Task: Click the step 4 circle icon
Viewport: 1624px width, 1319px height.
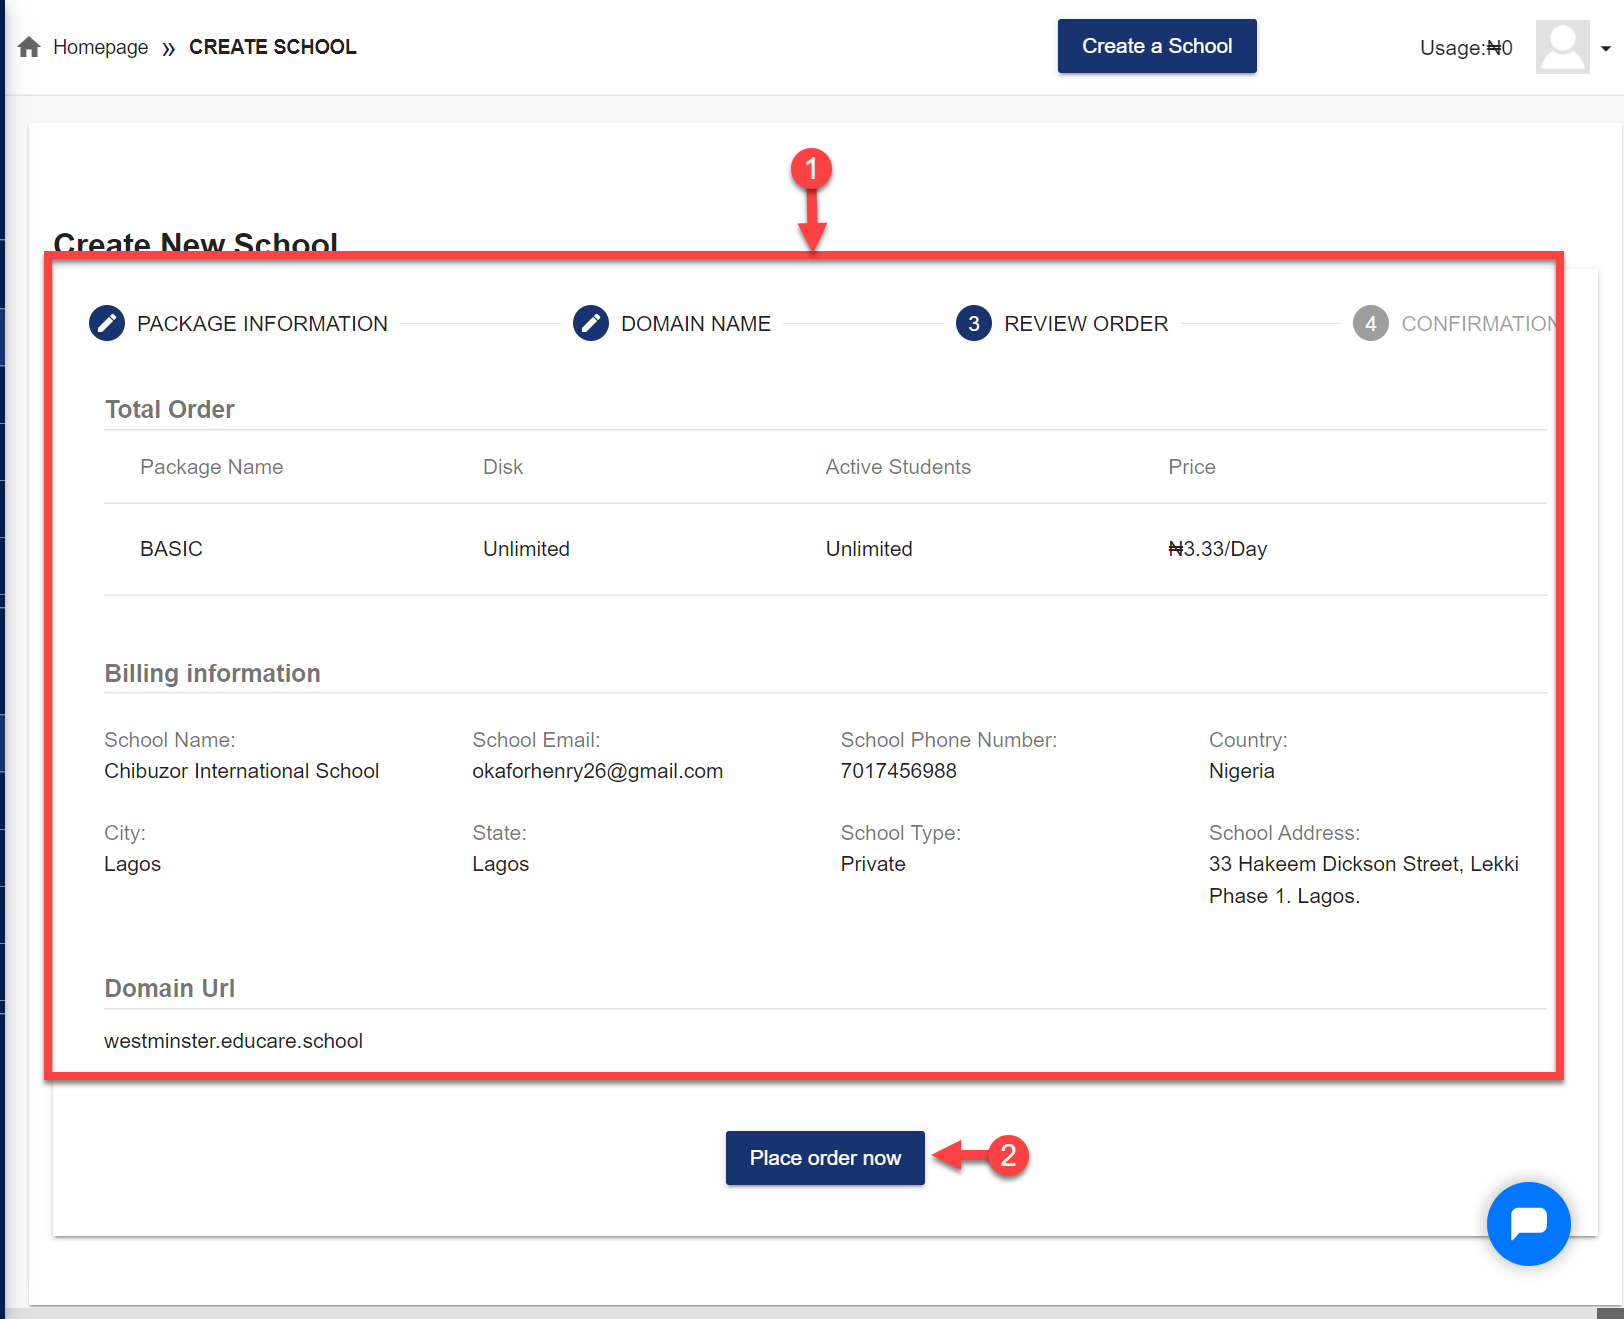Action: click(x=1371, y=323)
